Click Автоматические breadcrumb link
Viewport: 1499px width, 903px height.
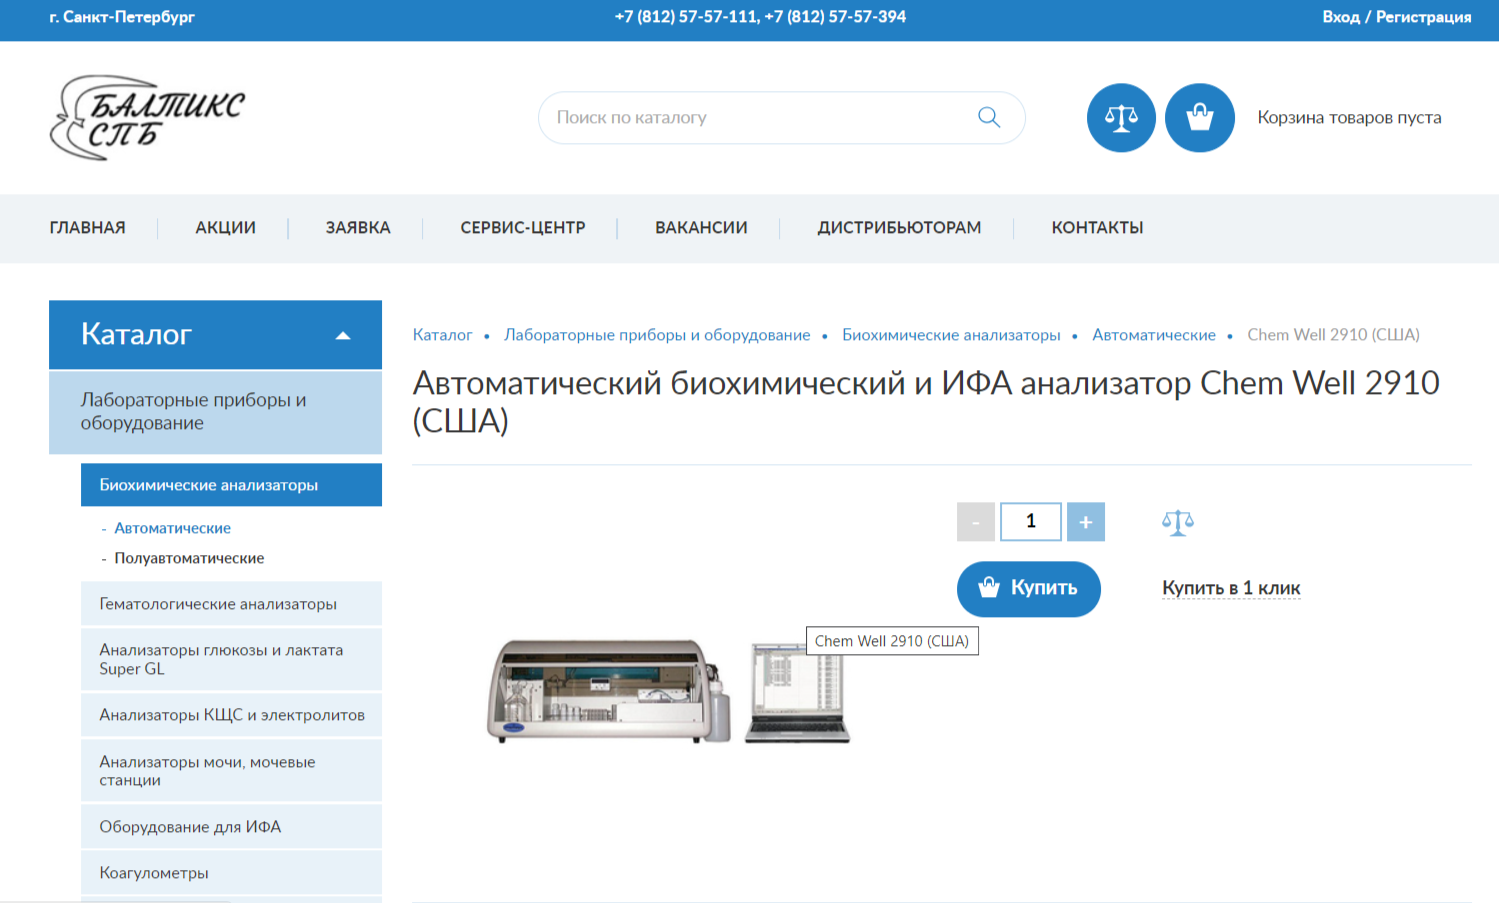click(1154, 335)
